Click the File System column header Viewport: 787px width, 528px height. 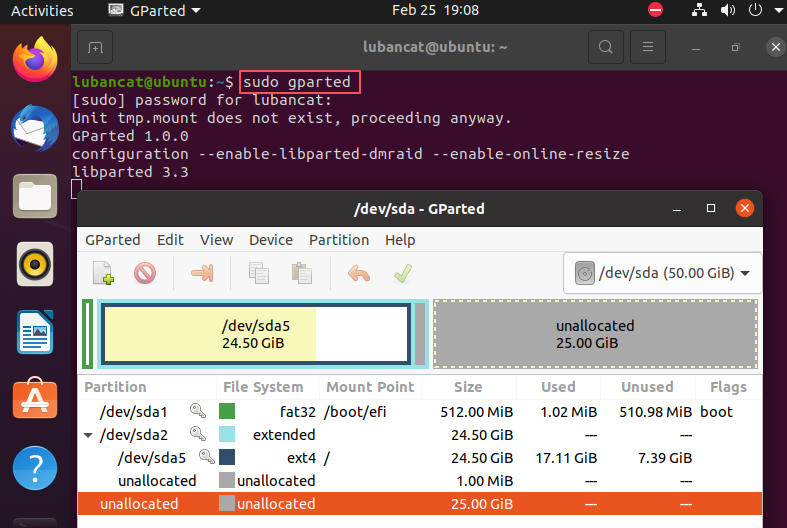pos(263,387)
